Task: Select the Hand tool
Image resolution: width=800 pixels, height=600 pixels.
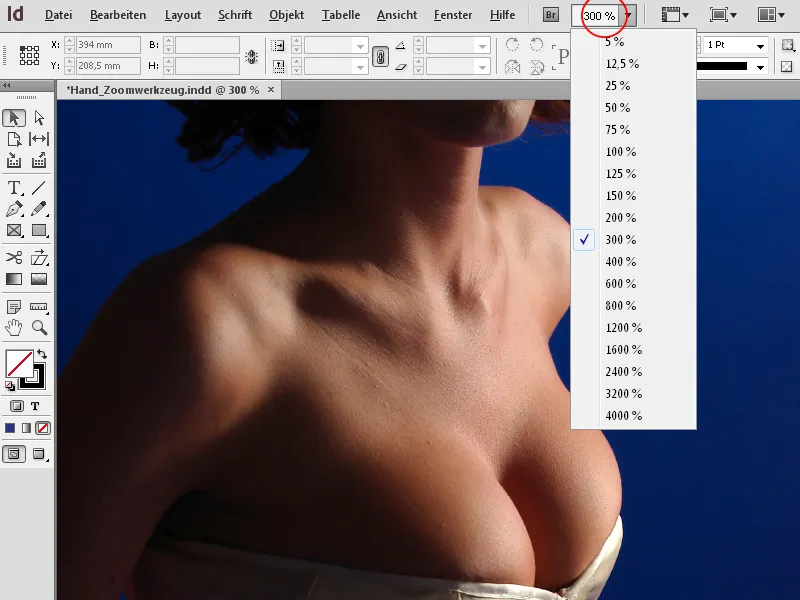Action: [x=14, y=328]
